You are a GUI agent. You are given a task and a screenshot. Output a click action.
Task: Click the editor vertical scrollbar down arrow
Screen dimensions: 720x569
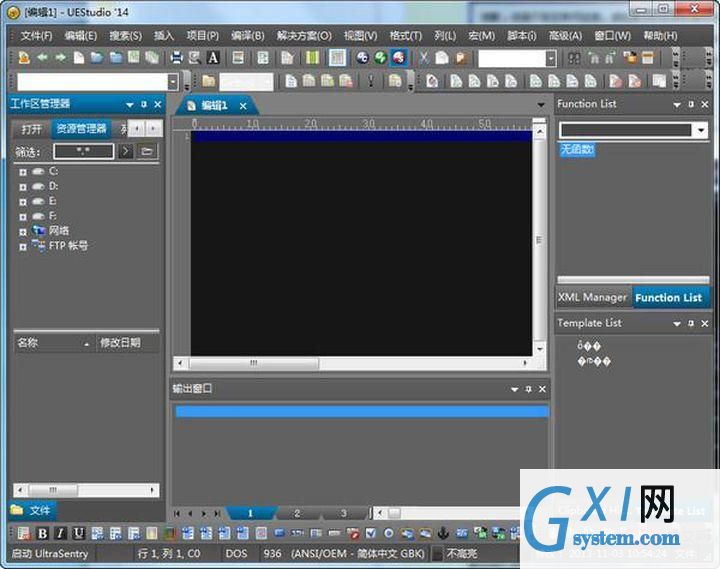click(540, 349)
